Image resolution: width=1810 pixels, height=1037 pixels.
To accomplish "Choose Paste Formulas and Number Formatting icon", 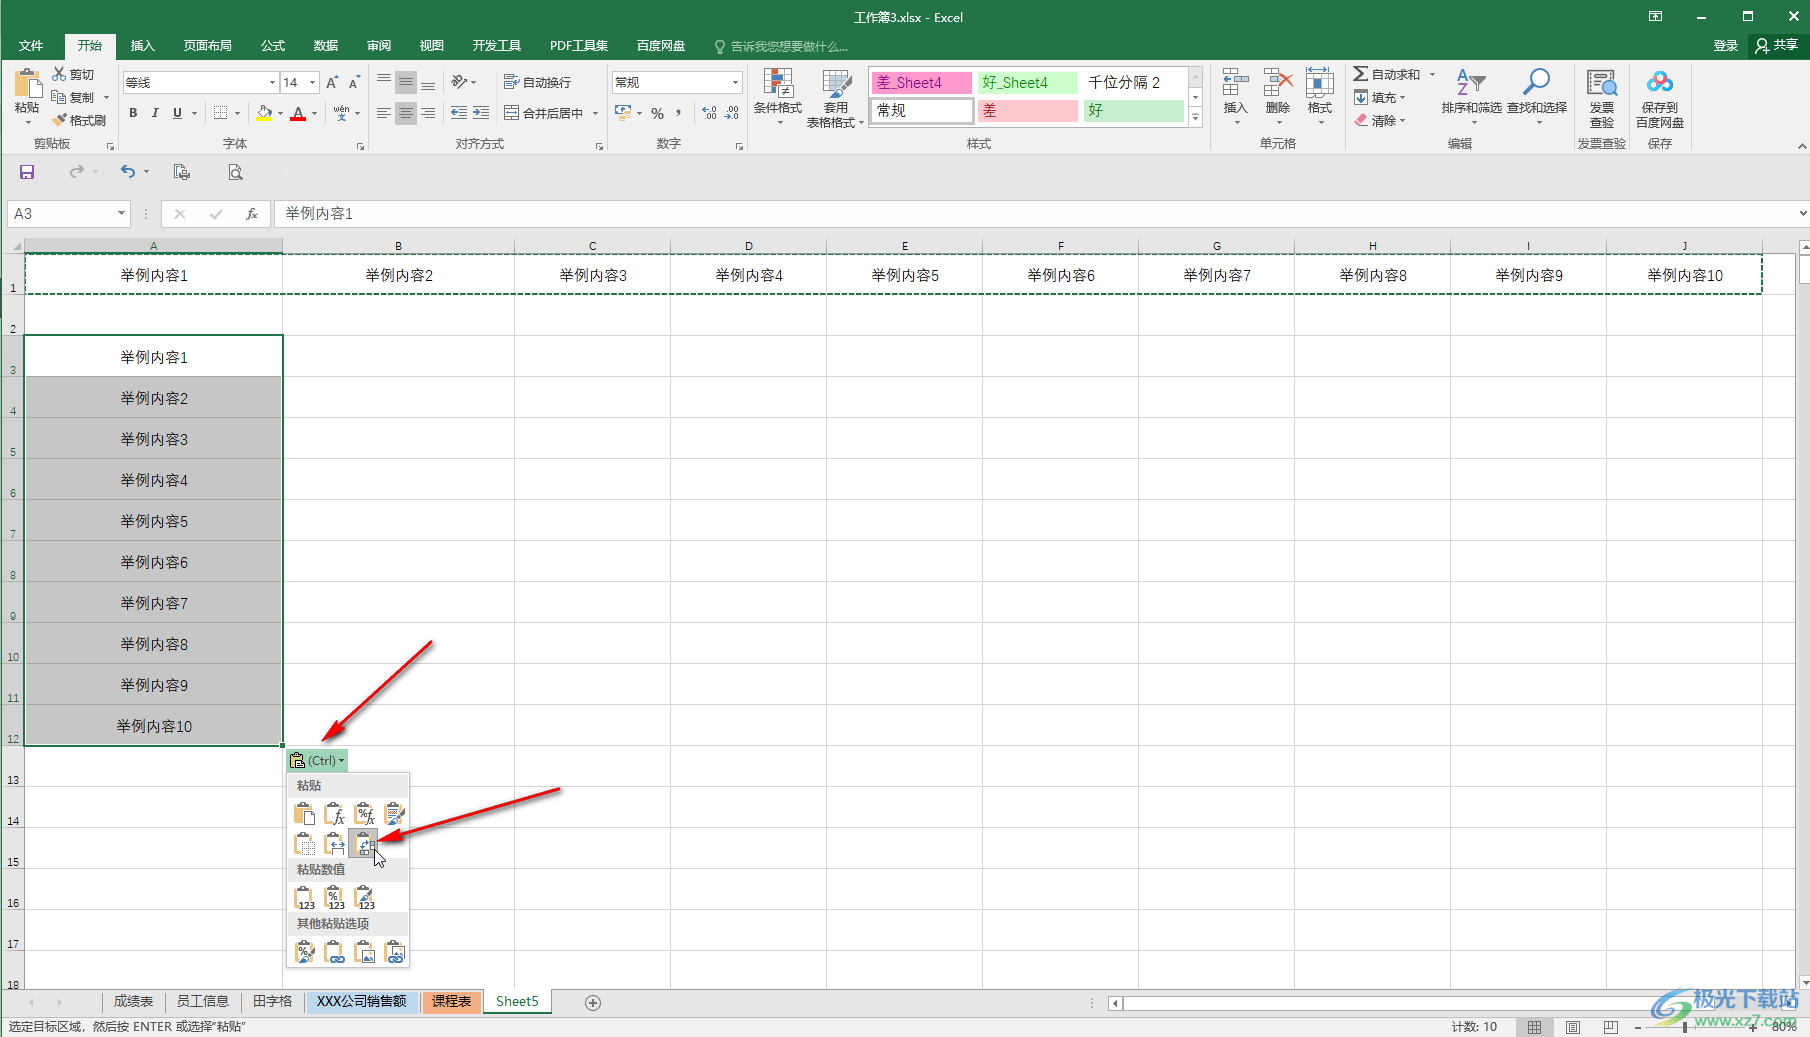I will coord(365,814).
